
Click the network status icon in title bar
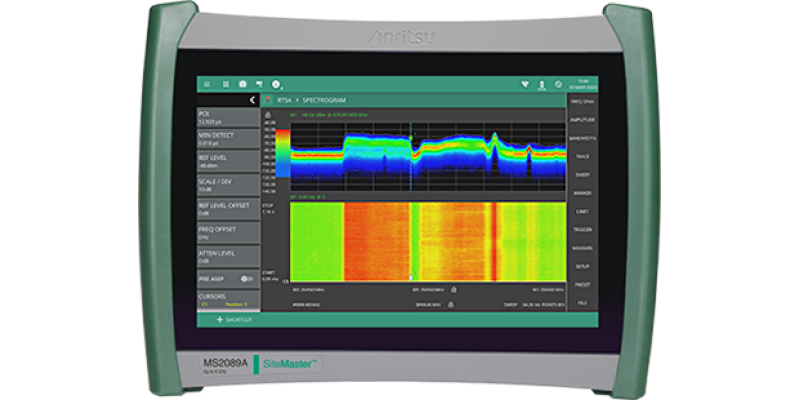pyautogui.click(x=525, y=84)
